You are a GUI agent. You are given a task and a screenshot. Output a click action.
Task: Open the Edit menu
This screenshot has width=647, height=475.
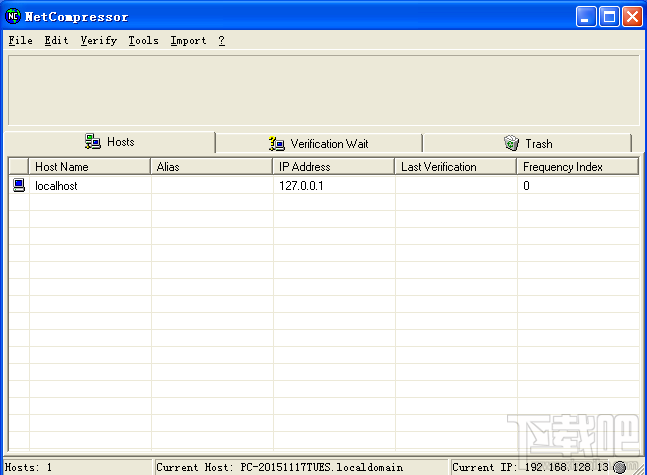[x=56, y=40]
